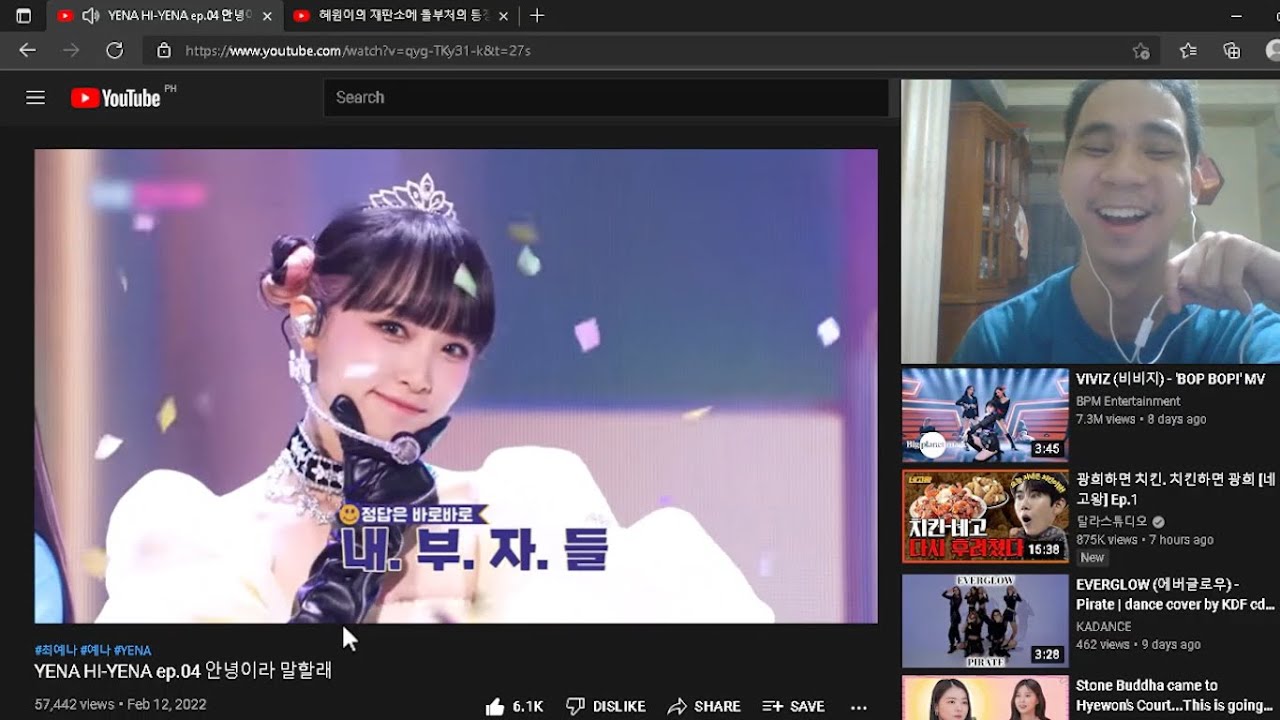Click the video title YENA HI-YENA ep.04
The image size is (1280, 720).
click(183, 670)
